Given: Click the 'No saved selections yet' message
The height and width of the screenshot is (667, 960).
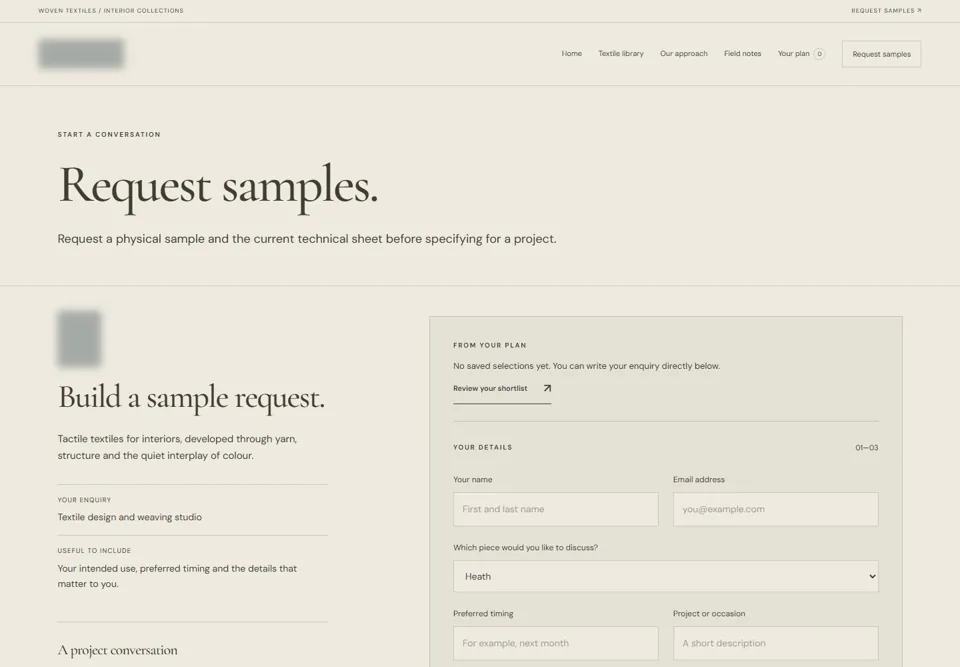Looking at the screenshot, I should (587, 366).
